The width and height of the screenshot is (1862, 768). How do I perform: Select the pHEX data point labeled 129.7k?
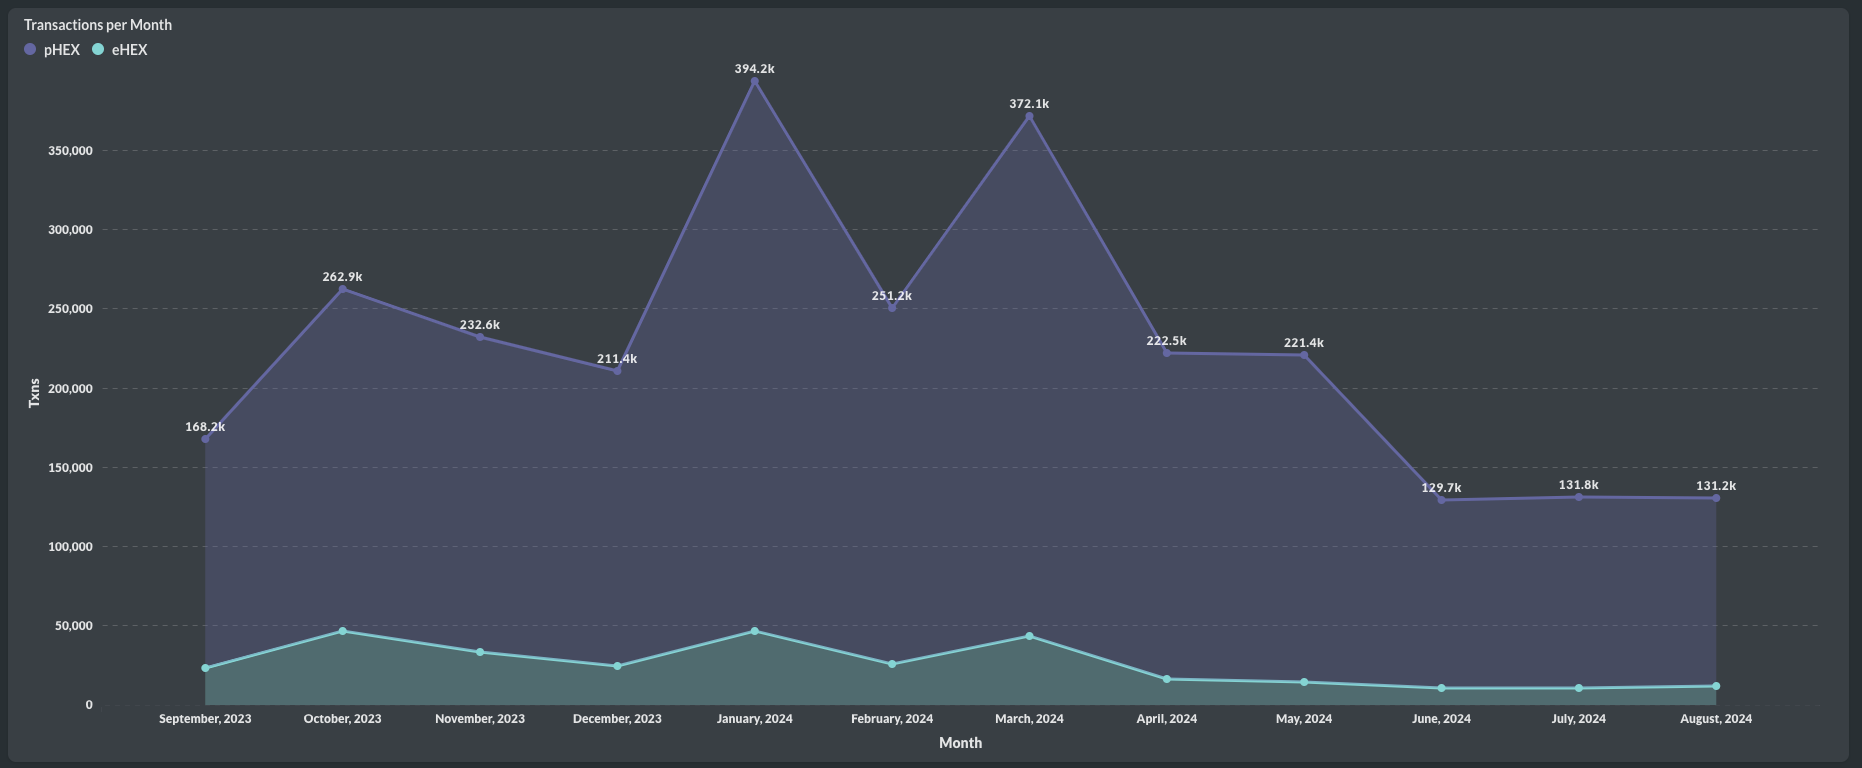coord(1441,500)
